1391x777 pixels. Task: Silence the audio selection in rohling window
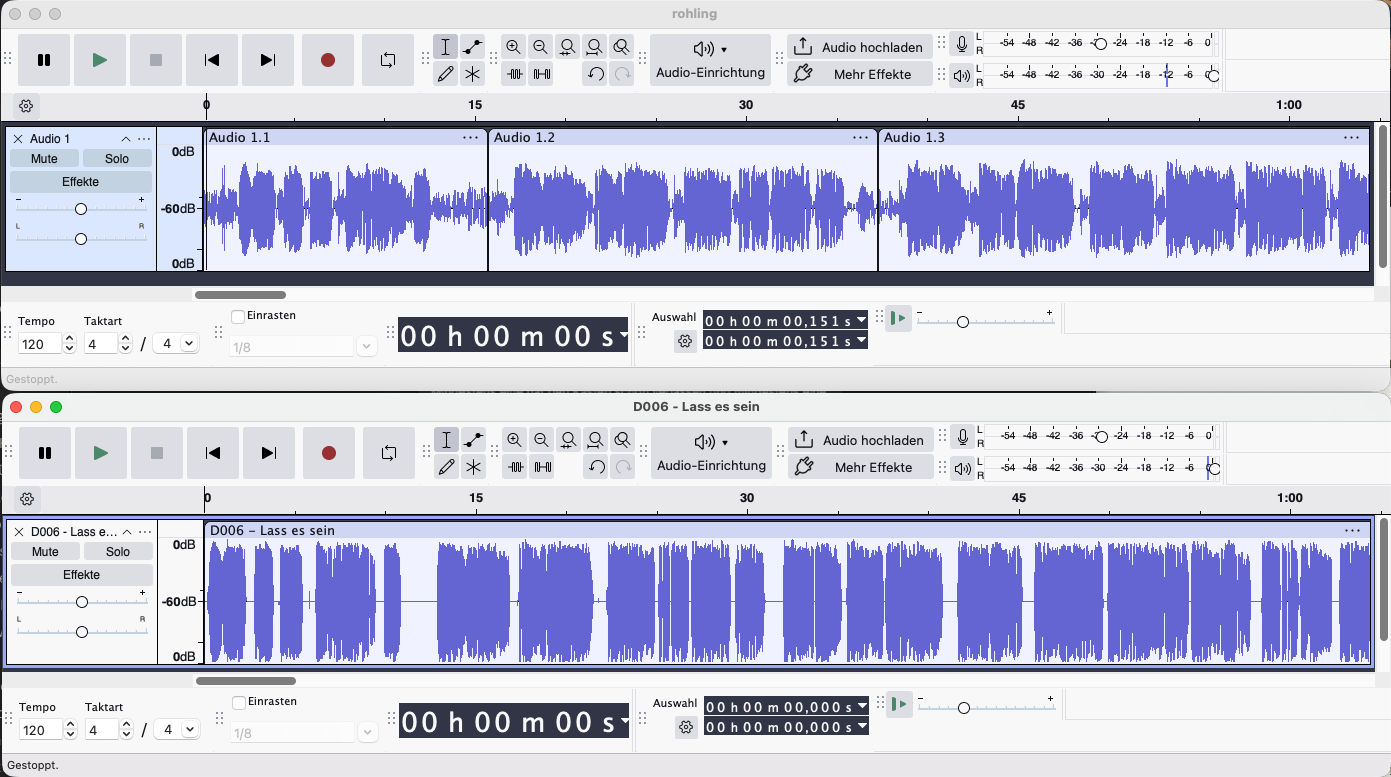(x=541, y=73)
